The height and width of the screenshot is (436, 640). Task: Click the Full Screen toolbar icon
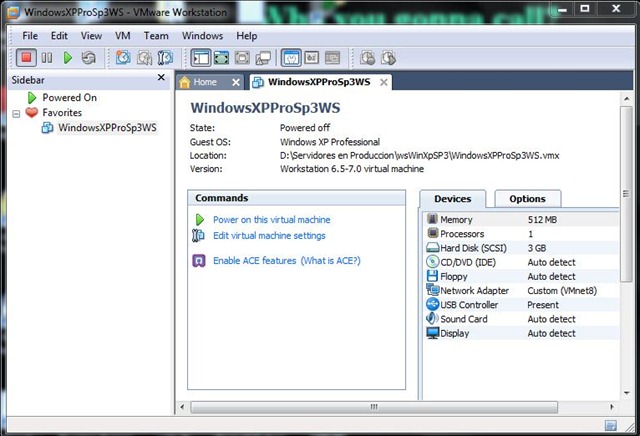click(x=221, y=58)
